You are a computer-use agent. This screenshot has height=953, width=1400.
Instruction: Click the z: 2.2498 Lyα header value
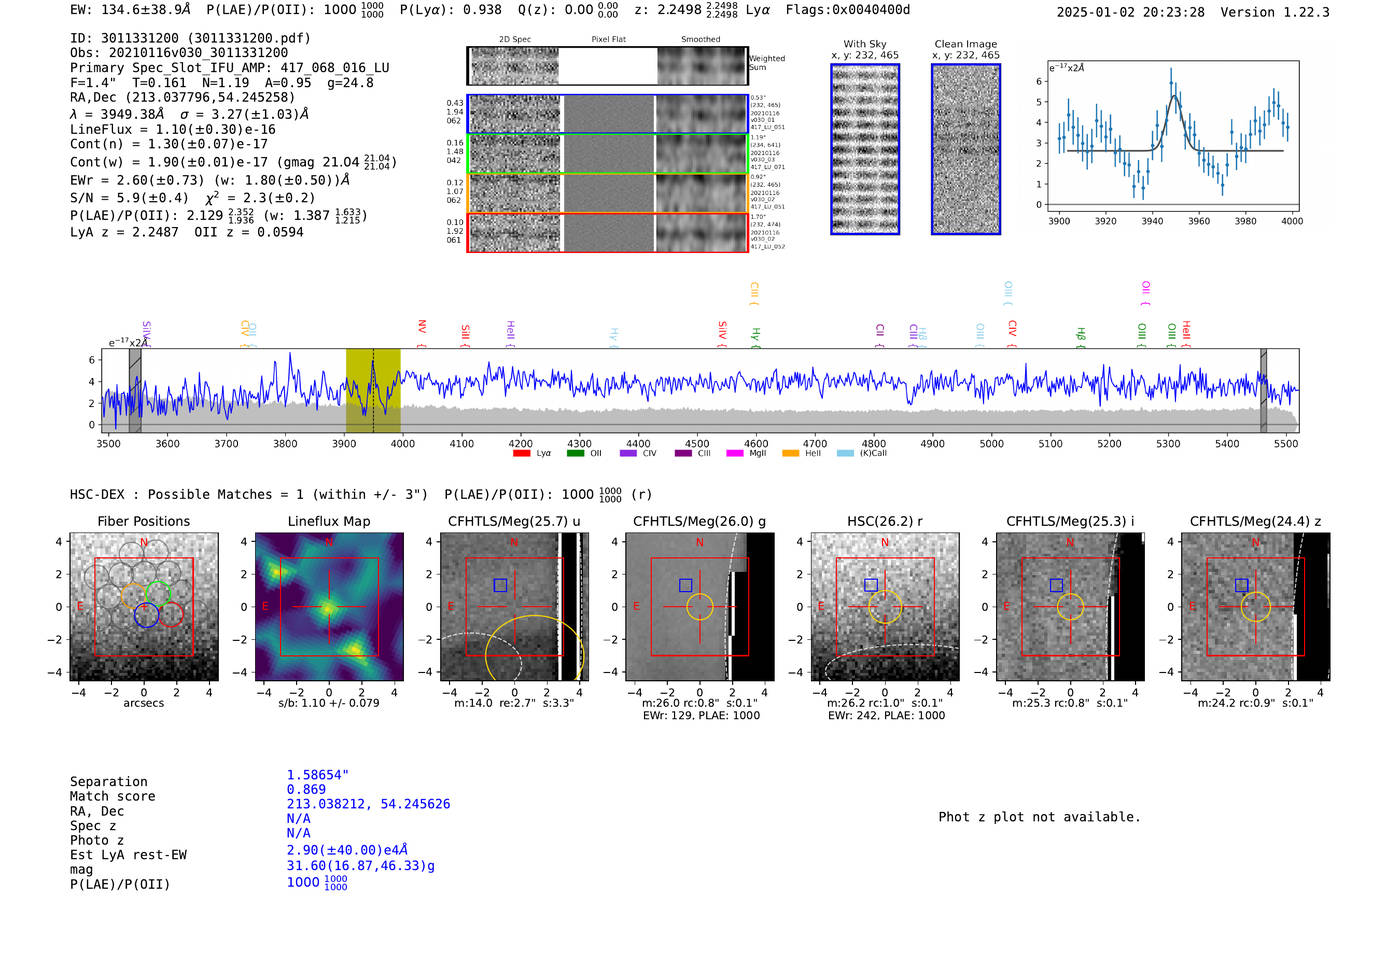[x=702, y=9]
